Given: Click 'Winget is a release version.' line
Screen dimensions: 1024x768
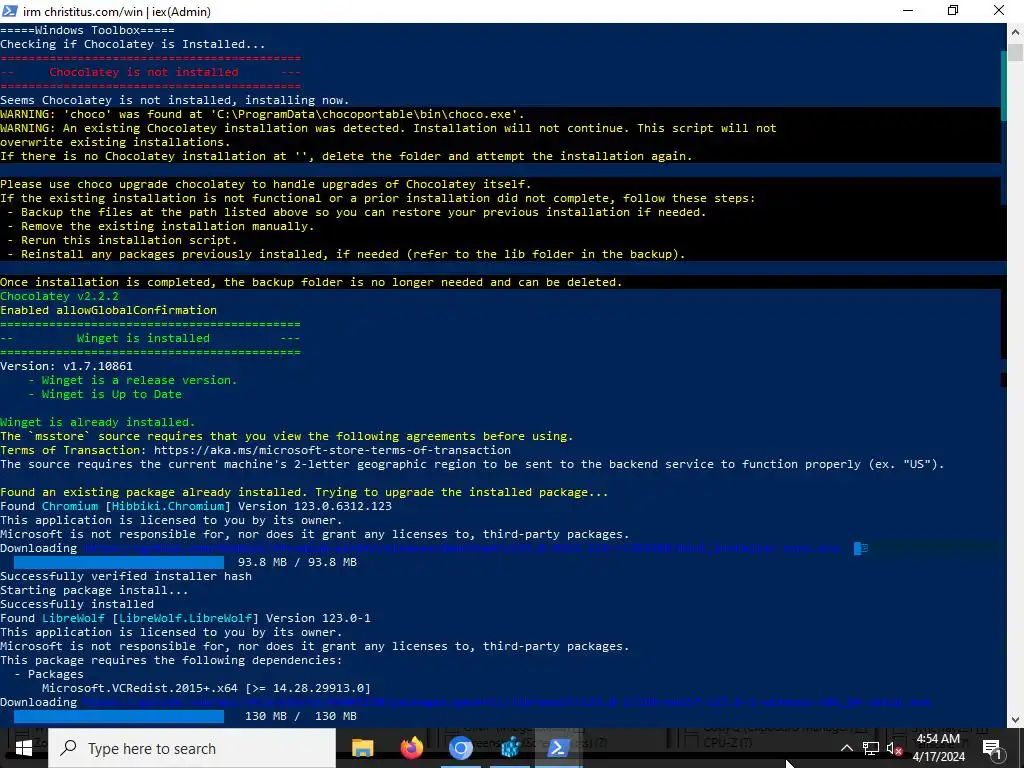Looking at the screenshot, I should [133, 380].
